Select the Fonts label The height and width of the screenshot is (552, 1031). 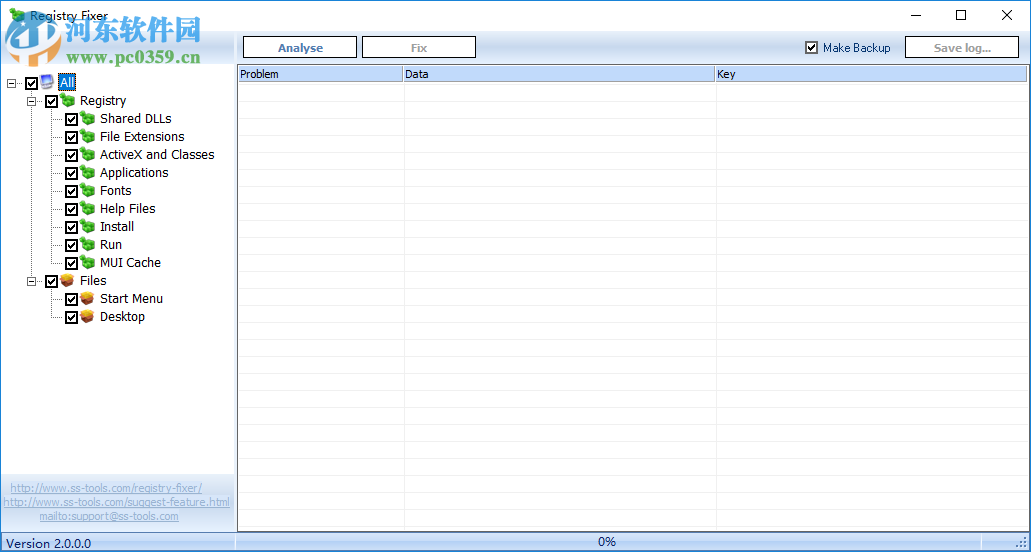coord(116,191)
